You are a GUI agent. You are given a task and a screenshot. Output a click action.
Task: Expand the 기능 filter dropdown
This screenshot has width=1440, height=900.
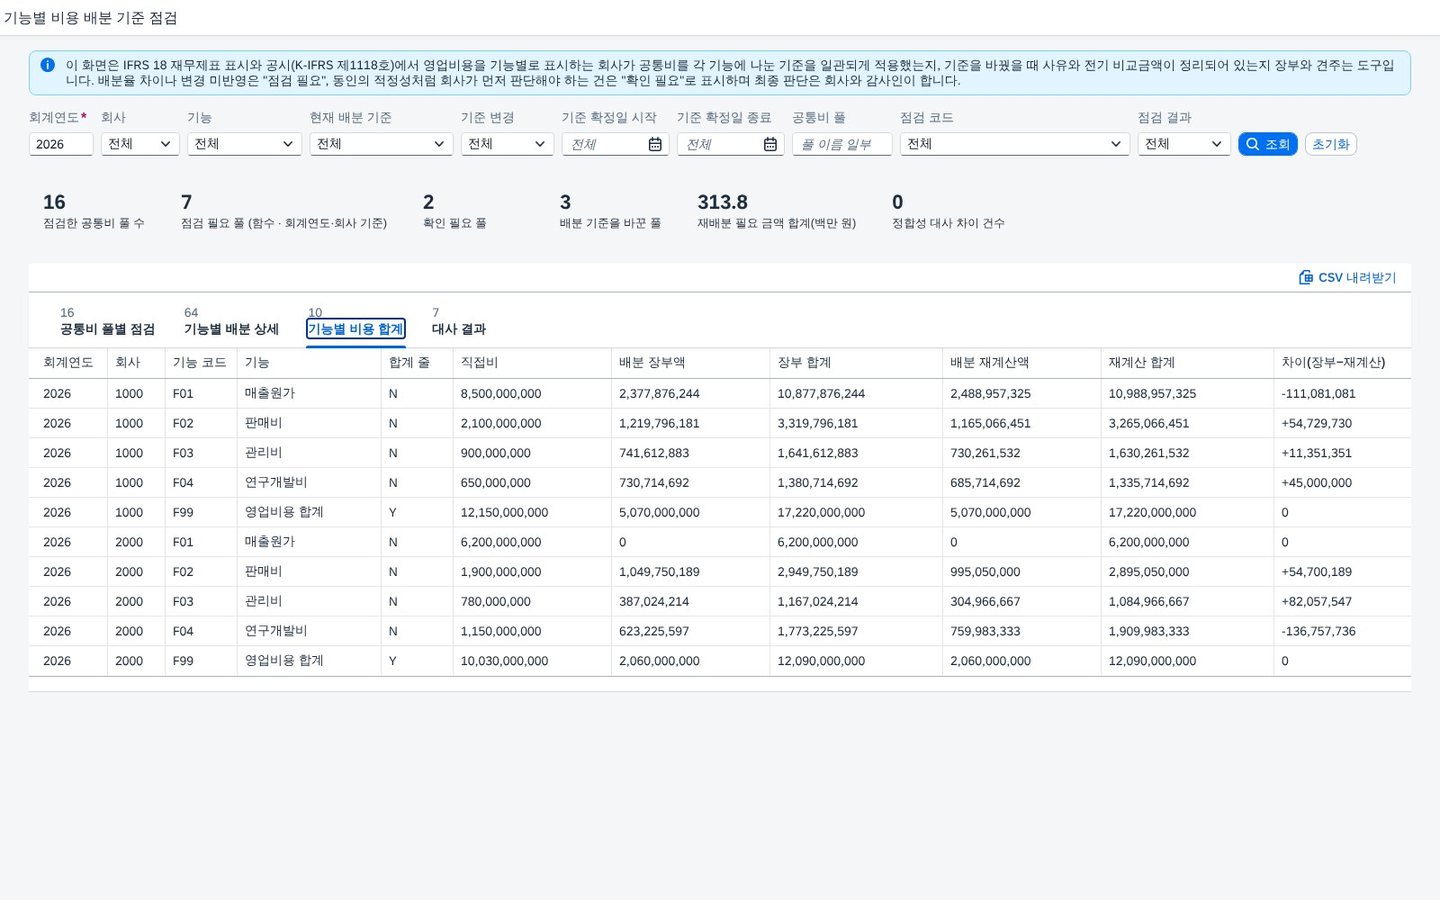coord(244,144)
